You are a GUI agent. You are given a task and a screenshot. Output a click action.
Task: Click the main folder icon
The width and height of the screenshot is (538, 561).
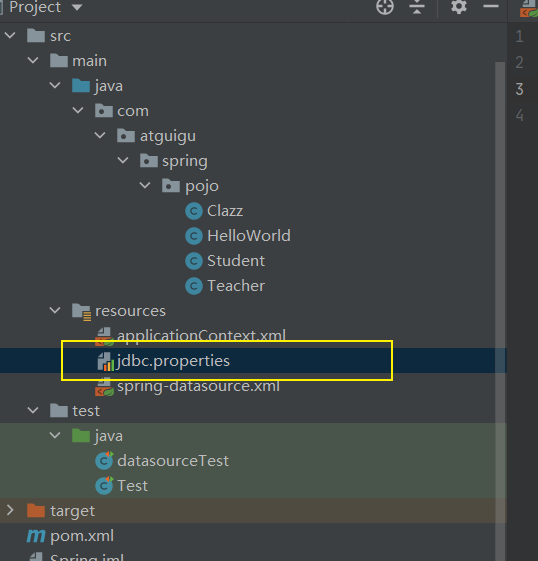[59, 60]
